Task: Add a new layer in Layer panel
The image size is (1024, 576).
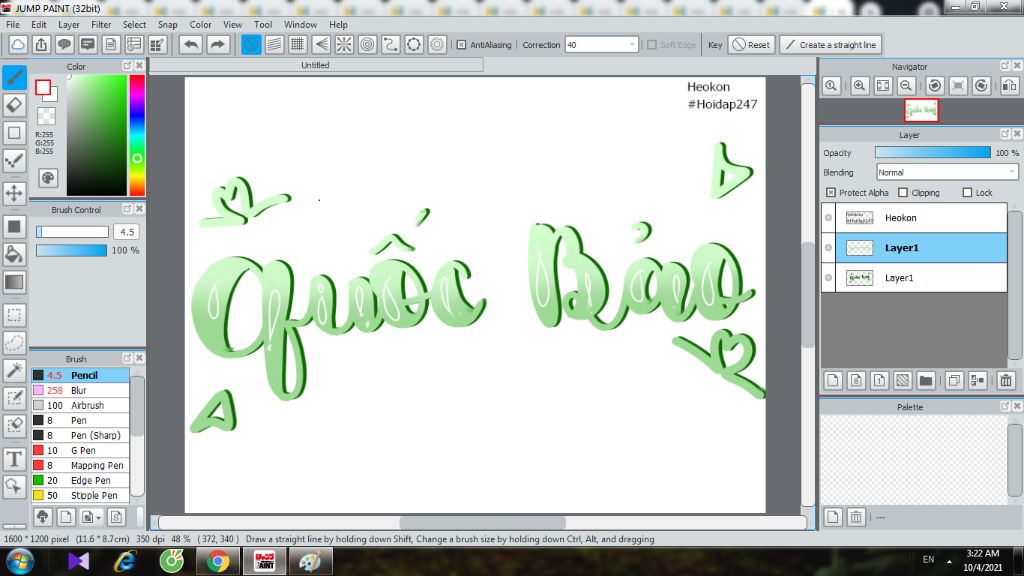Action: pyautogui.click(x=833, y=380)
